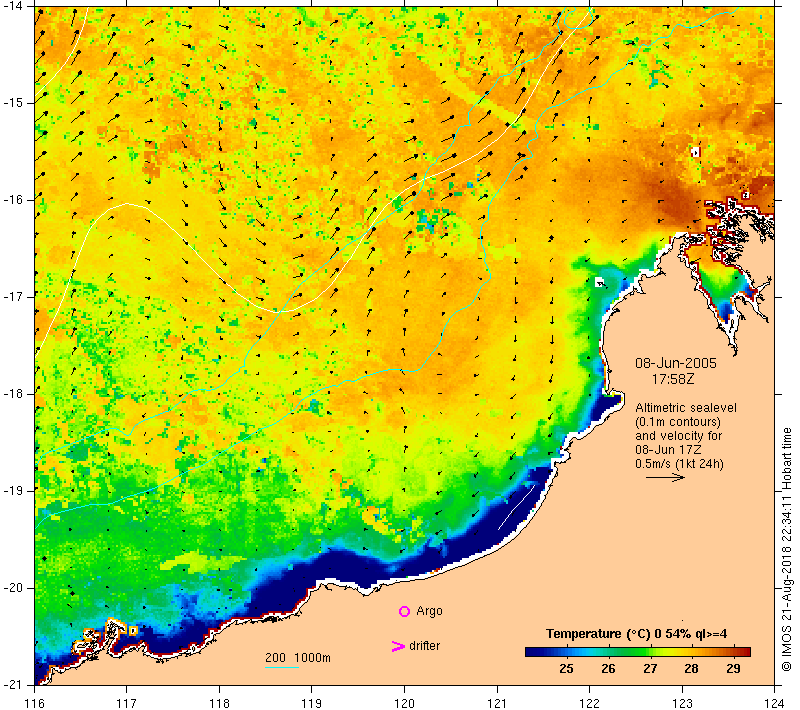Click longitude axis label 121
This screenshot has height=710, width=800.
(497, 703)
